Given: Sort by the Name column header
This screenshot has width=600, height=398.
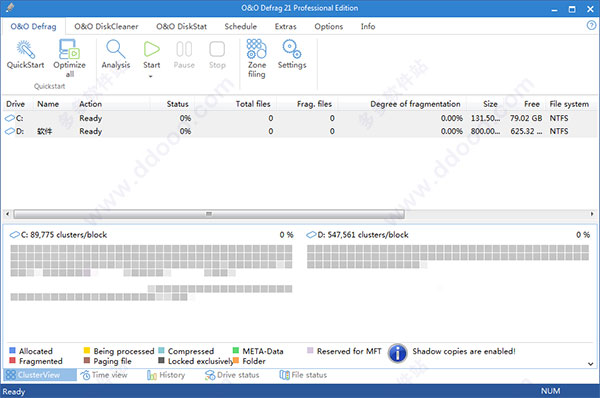Looking at the screenshot, I should click(48, 104).
